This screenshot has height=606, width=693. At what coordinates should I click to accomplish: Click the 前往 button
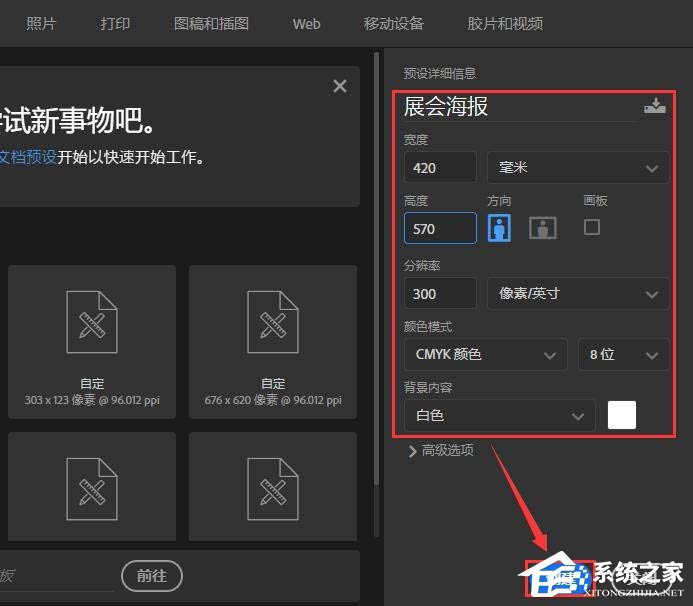coord(152,575)
